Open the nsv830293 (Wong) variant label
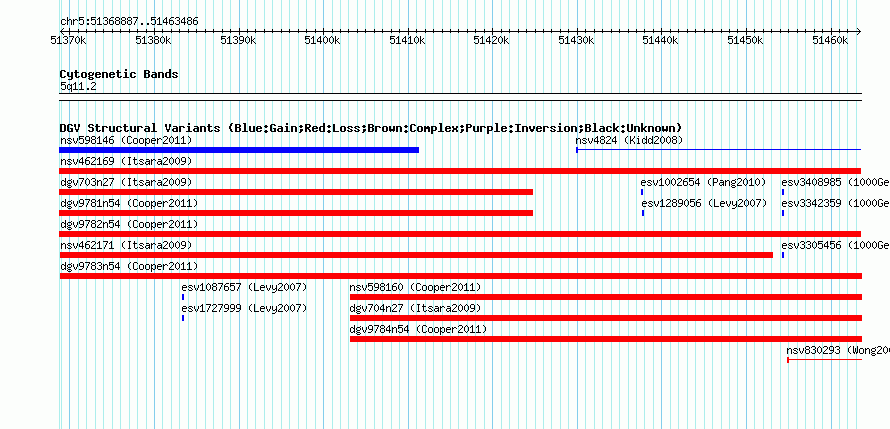890x429 pixels. tap(838, 350)
